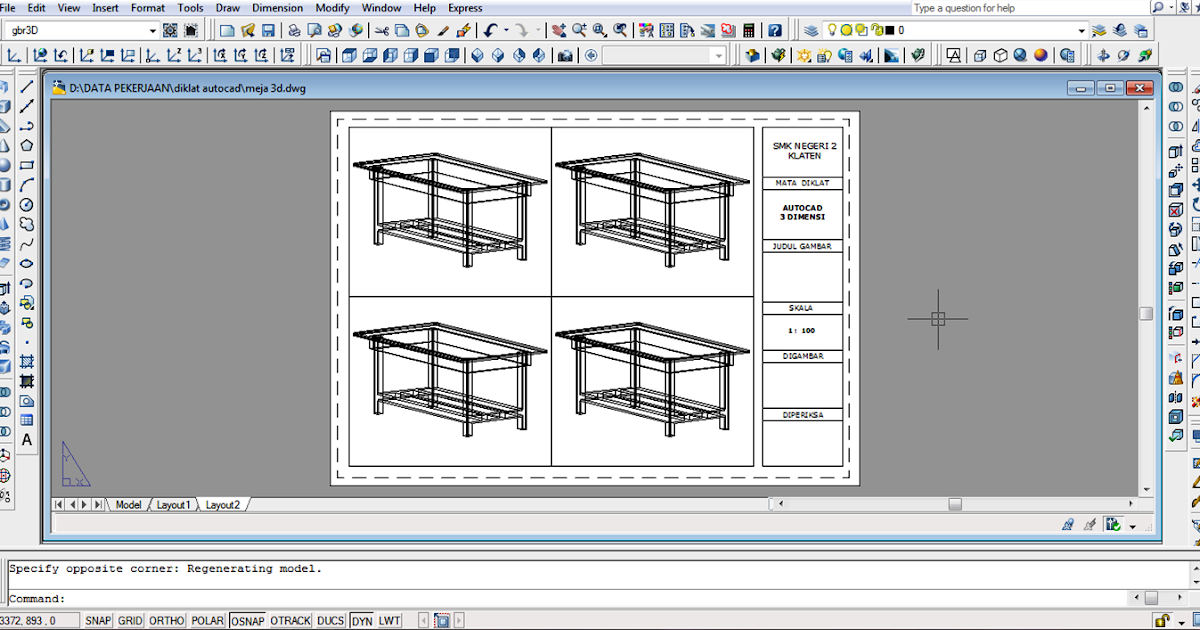Image resolution: width=1200 pixels, height=630 pixels.
Task: Toggle OSNAP object snap
Action: click(x=246, y=621)
